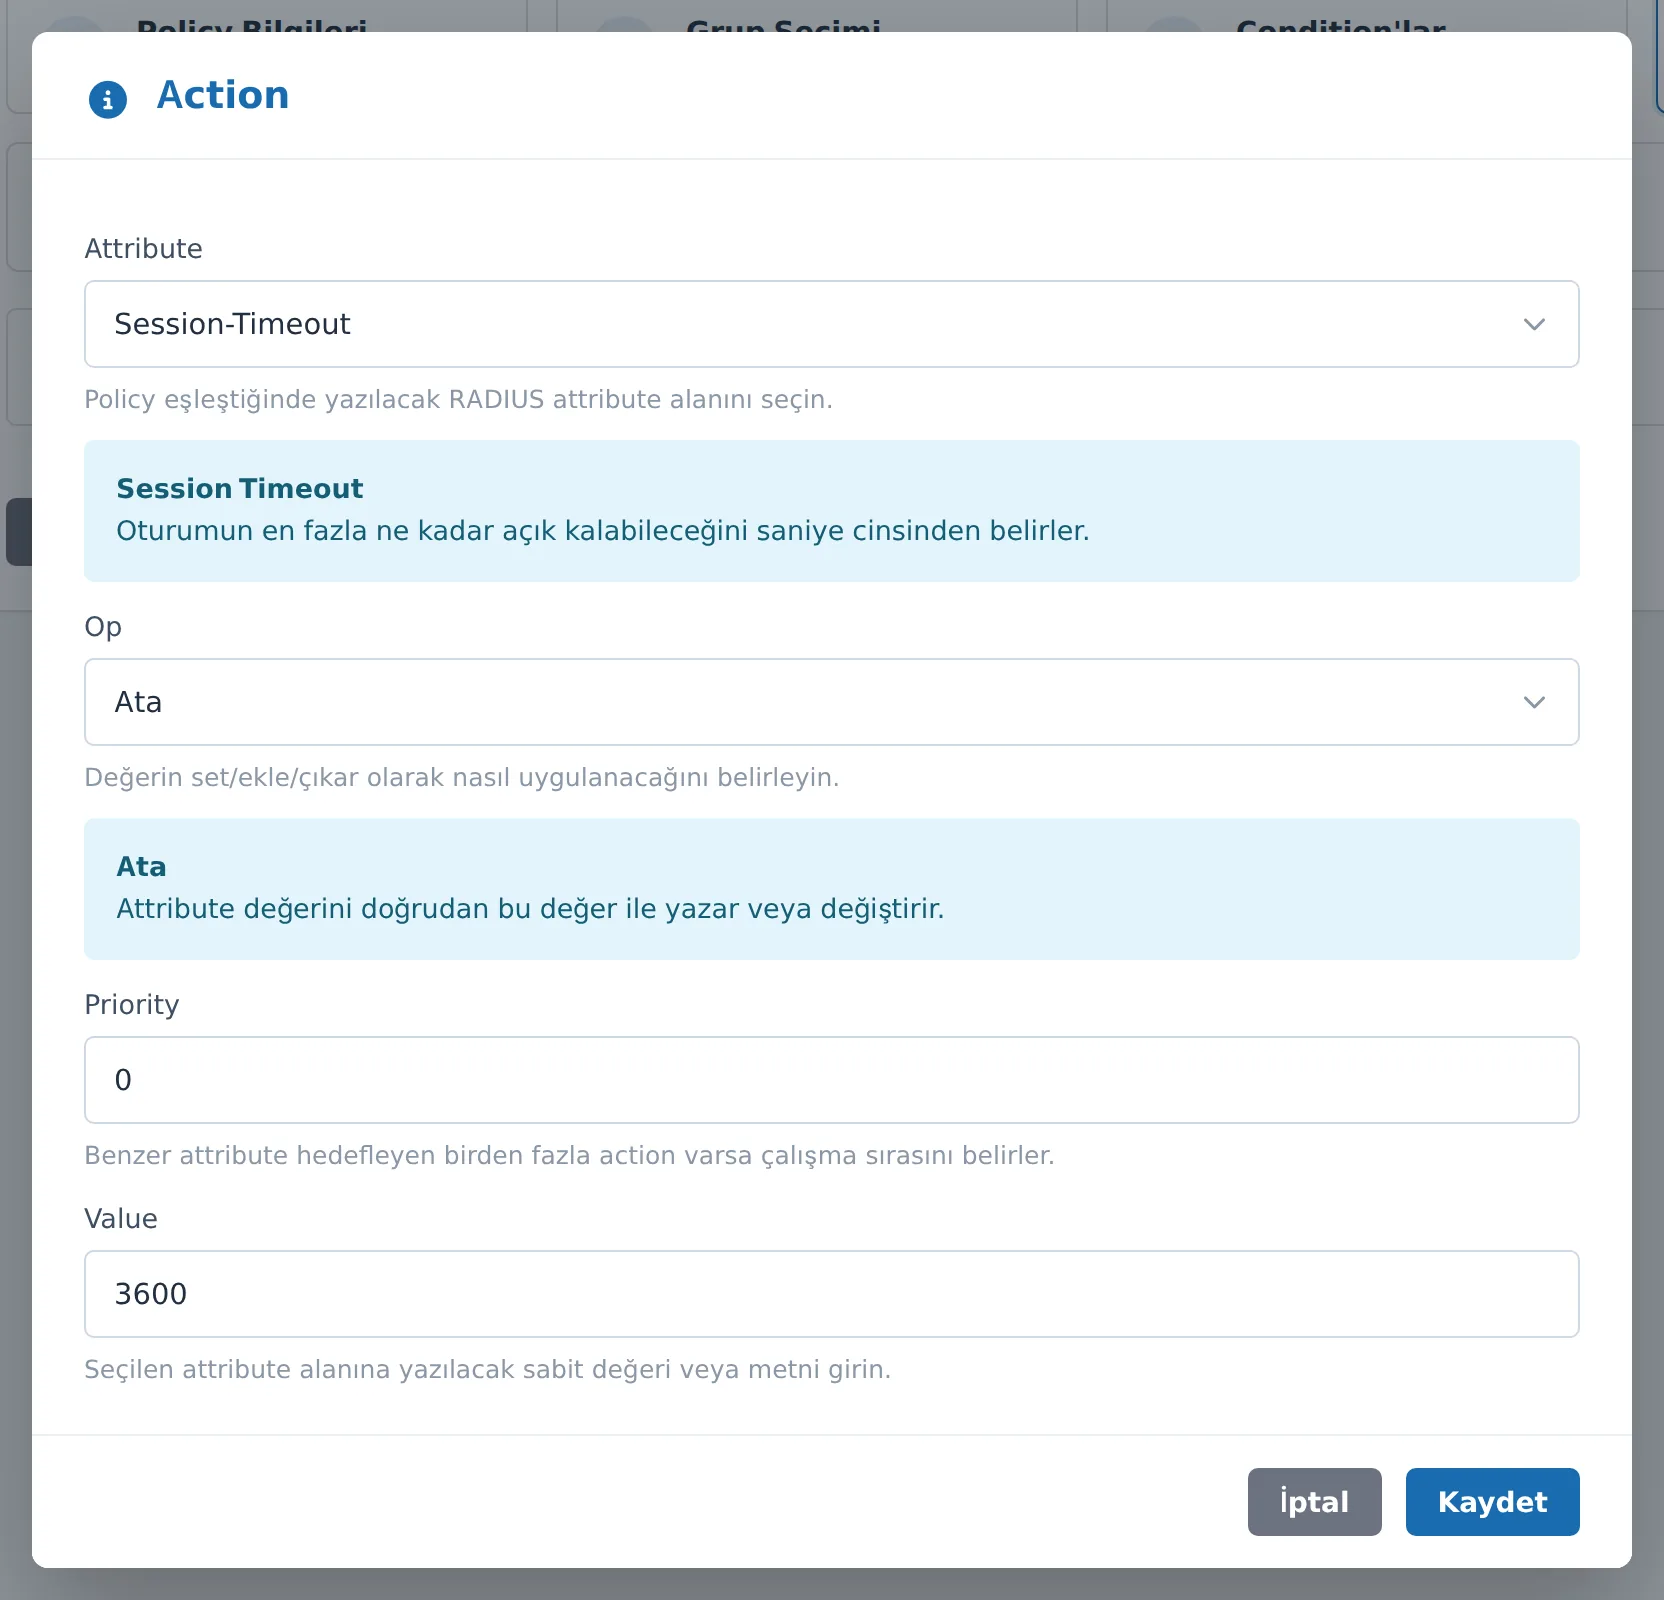
Task: Focus the Priority input field
Action: [x=831, y=1080]
